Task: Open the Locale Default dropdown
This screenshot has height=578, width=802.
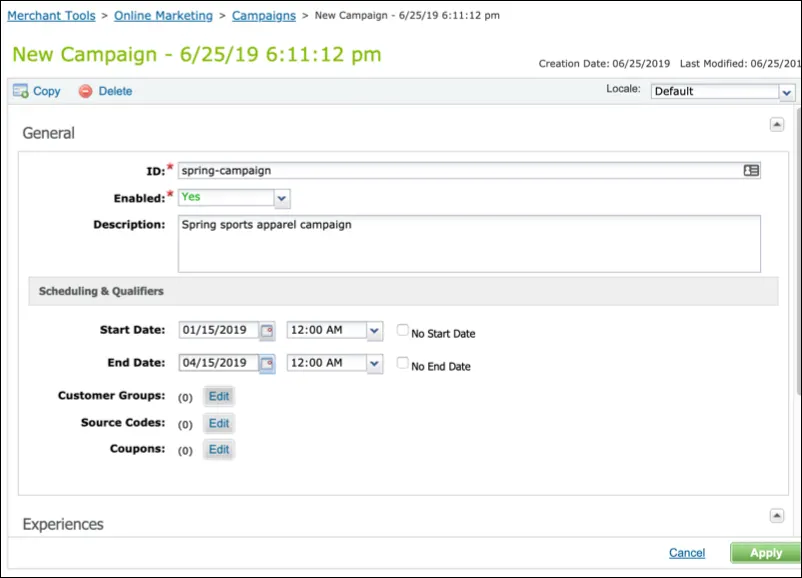Action: click(x=723, y=92)
